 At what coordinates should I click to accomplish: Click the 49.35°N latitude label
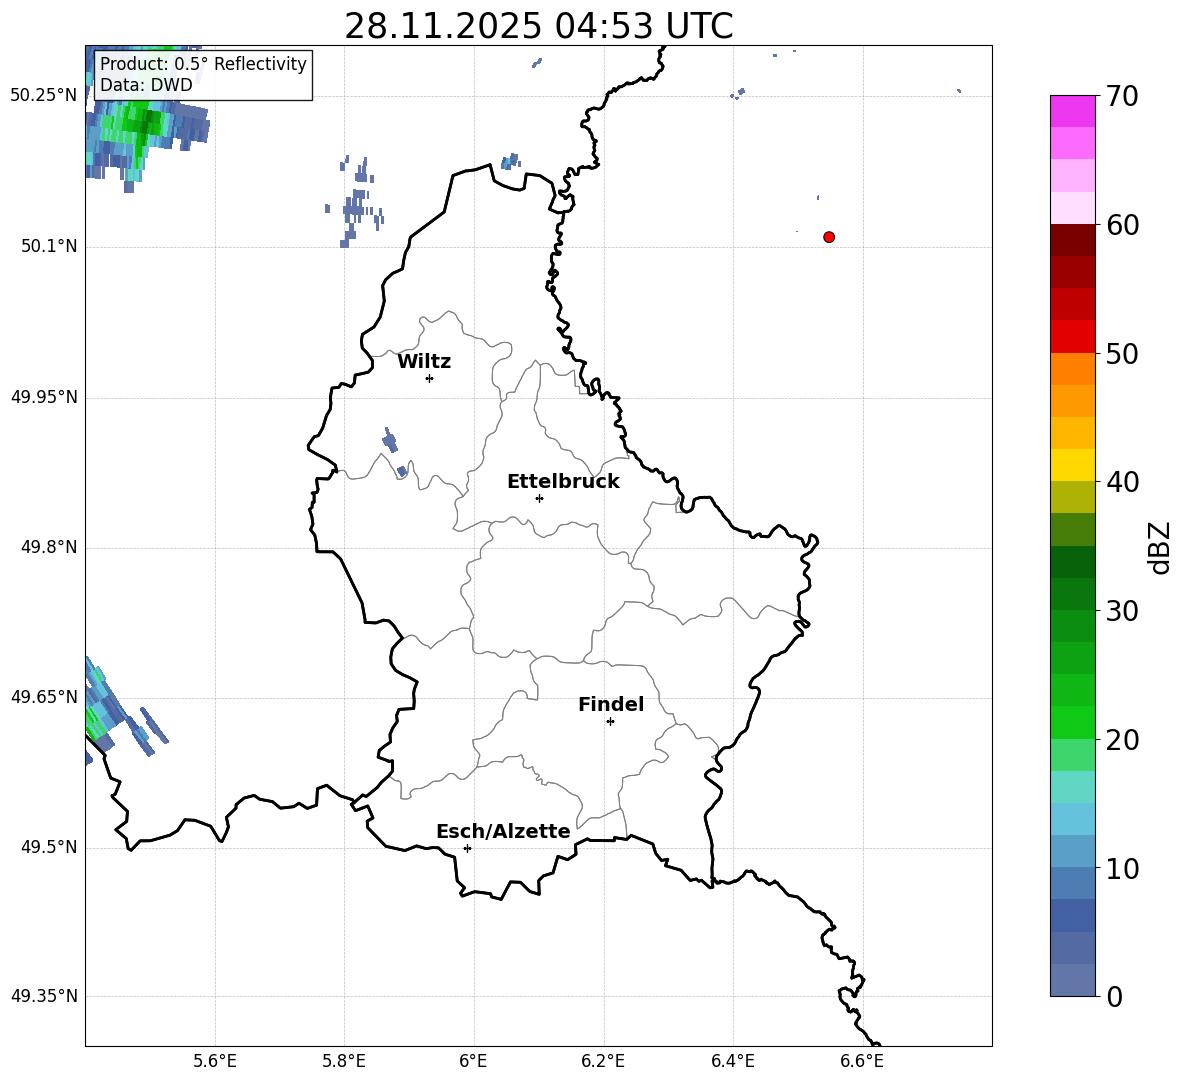pos(44,996)
